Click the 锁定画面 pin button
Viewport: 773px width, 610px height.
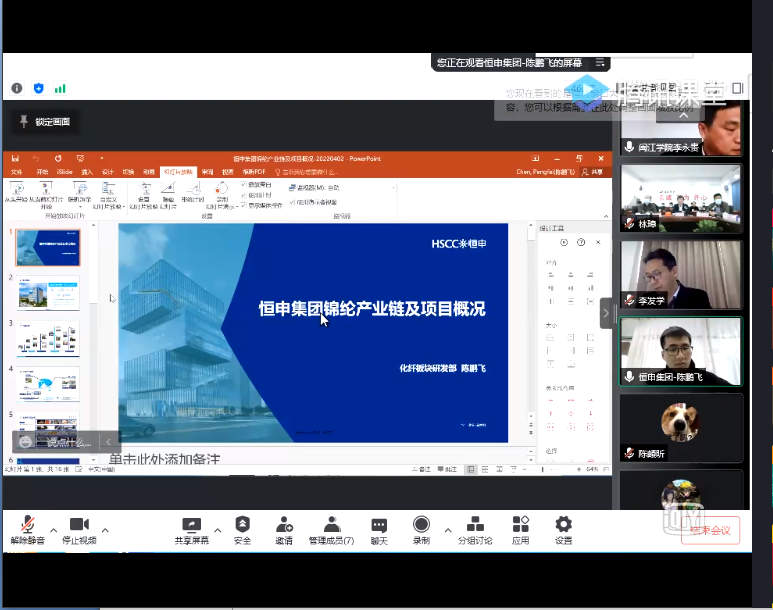(45, 121)
